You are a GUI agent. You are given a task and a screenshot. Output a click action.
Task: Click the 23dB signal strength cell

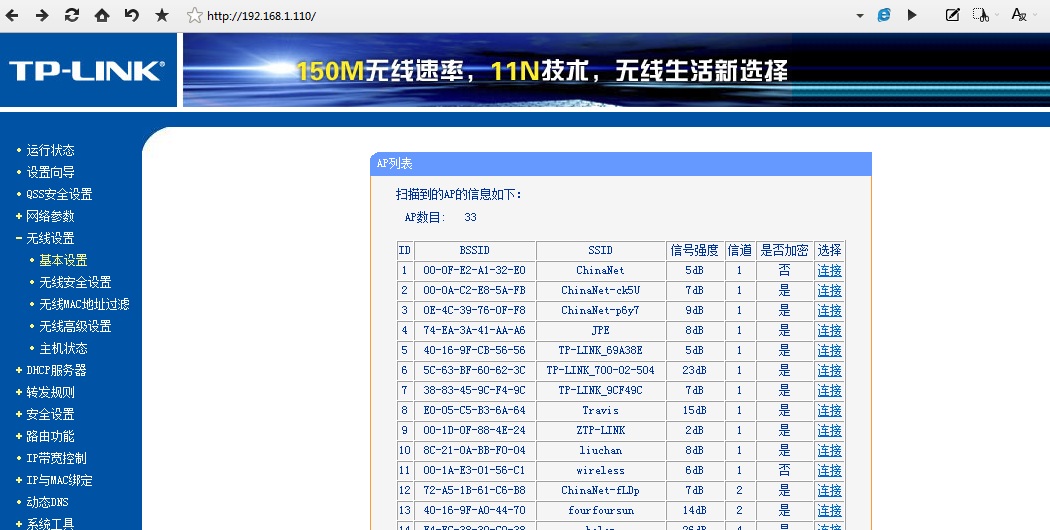(694, 371)
